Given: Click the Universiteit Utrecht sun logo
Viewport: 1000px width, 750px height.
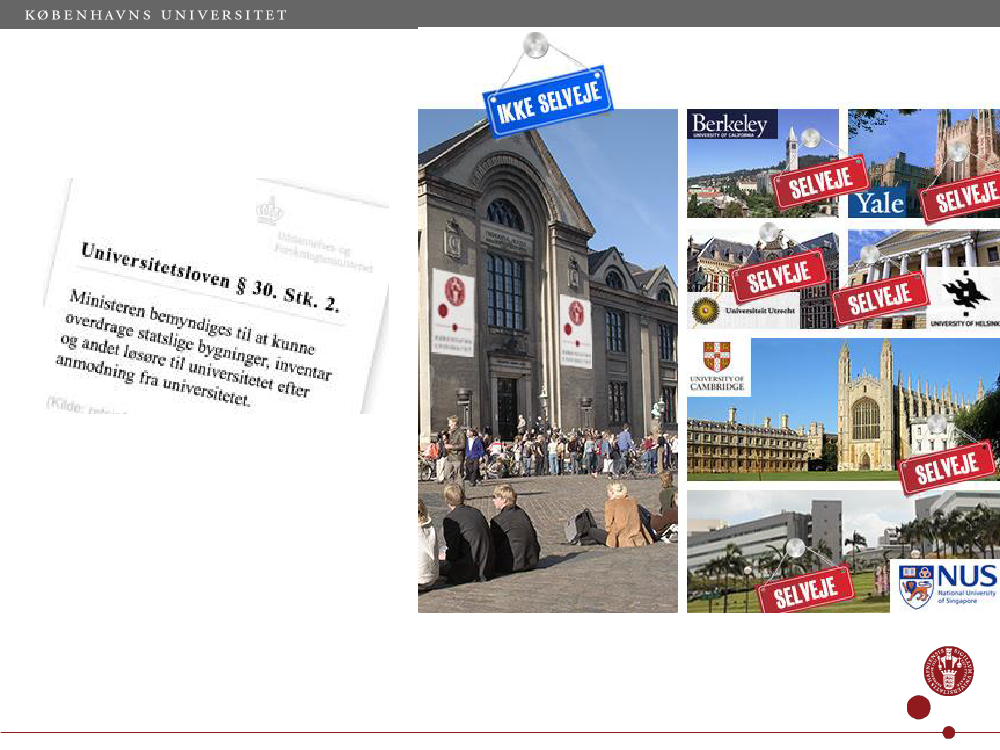Looking at the screenshot, I should 705,311.
